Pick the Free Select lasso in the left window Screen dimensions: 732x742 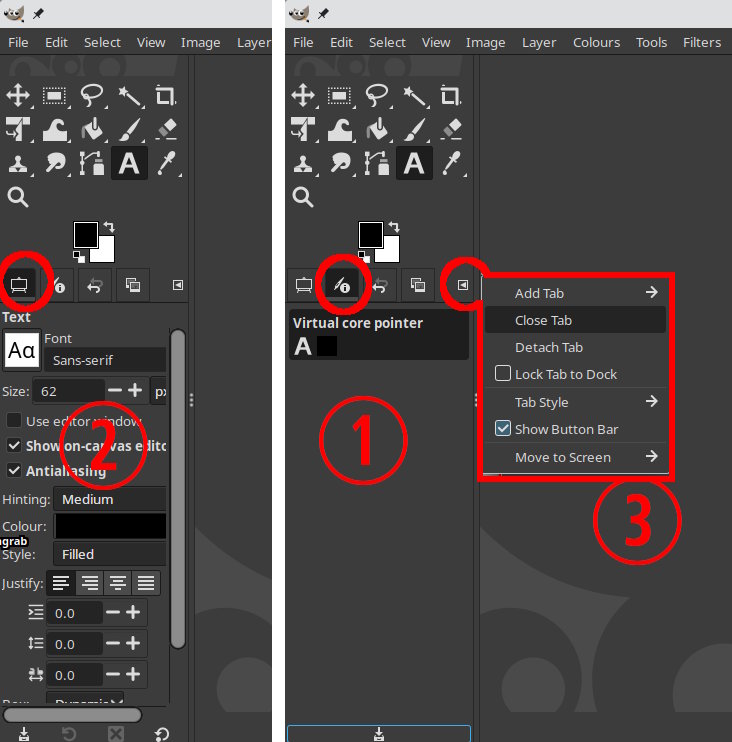coord(92,95)
